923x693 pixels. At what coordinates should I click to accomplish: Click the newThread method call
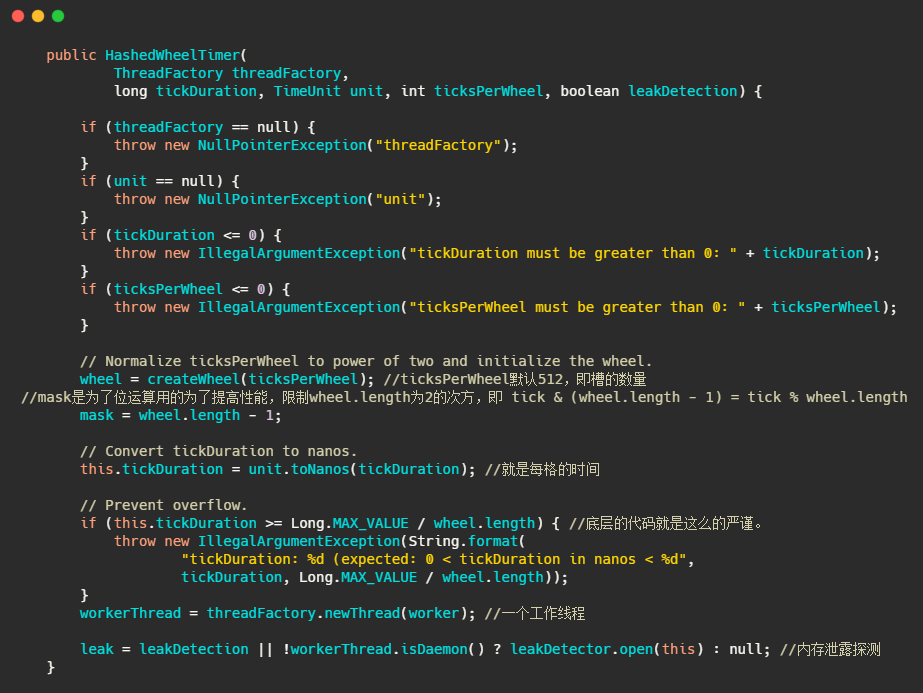(x=357, y=613)
